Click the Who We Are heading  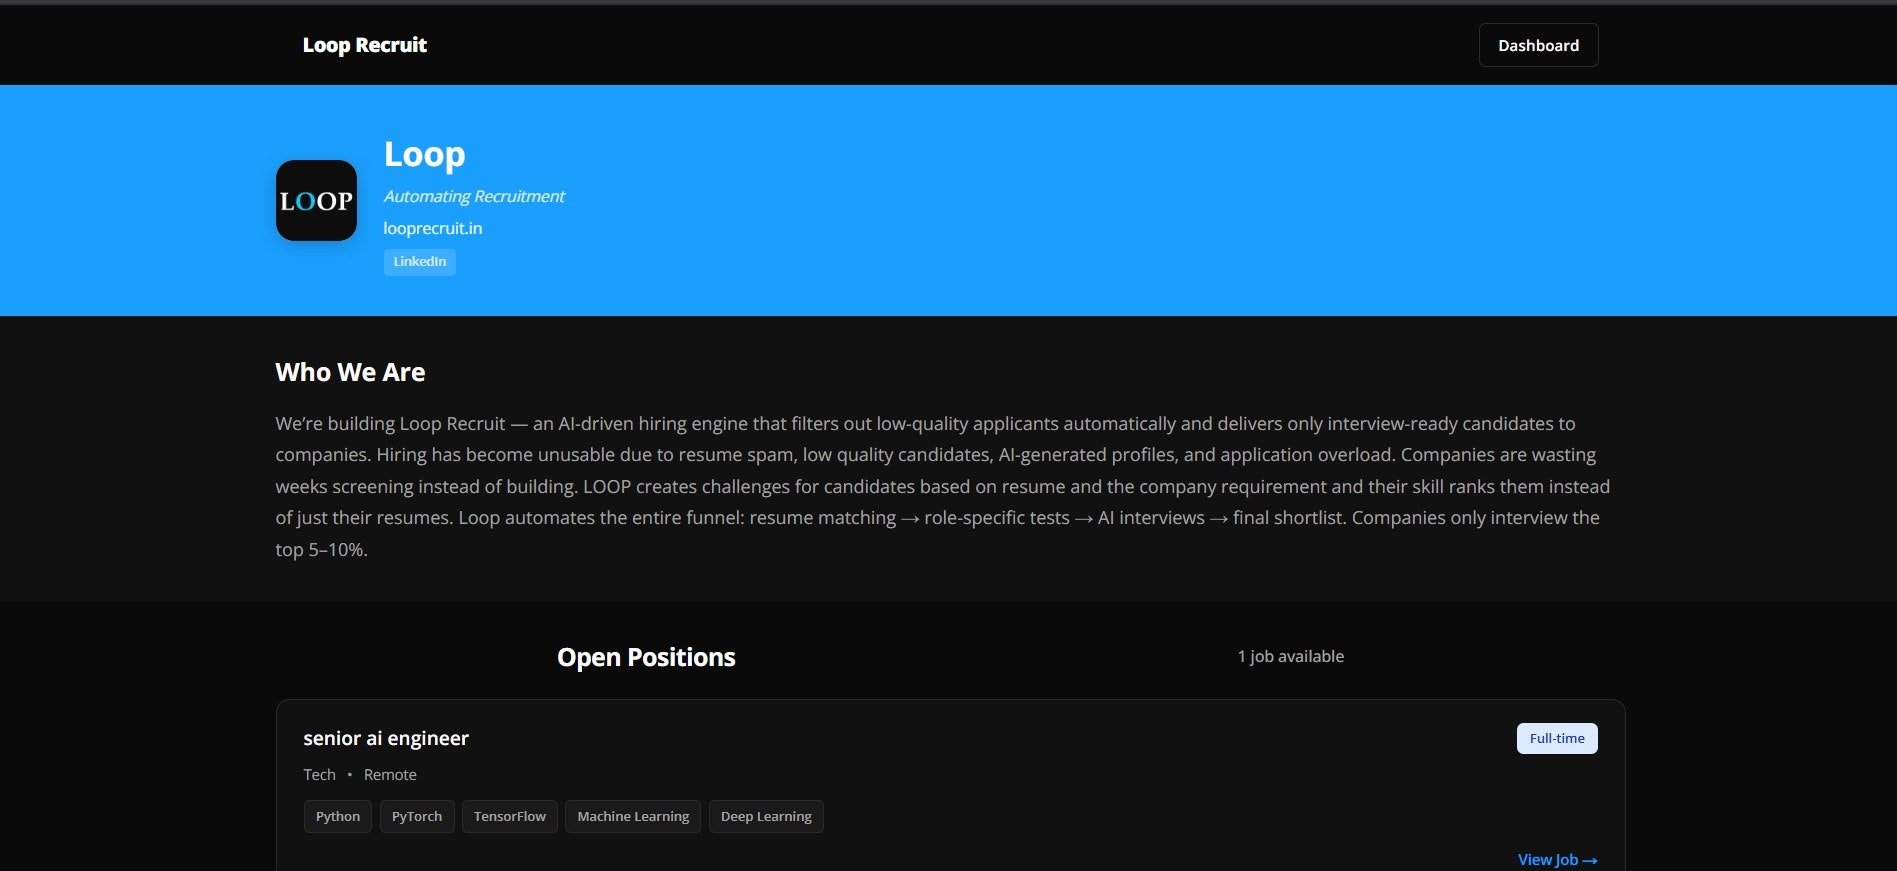pyautogui.click(x=350, y=372)
